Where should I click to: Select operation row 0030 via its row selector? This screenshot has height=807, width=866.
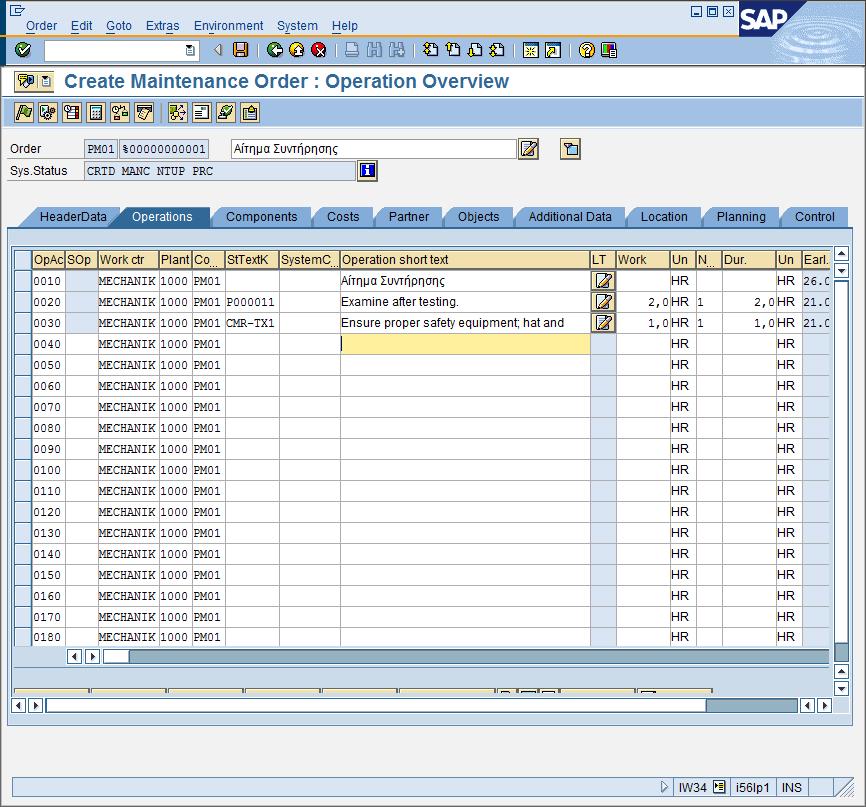[23, 323]
